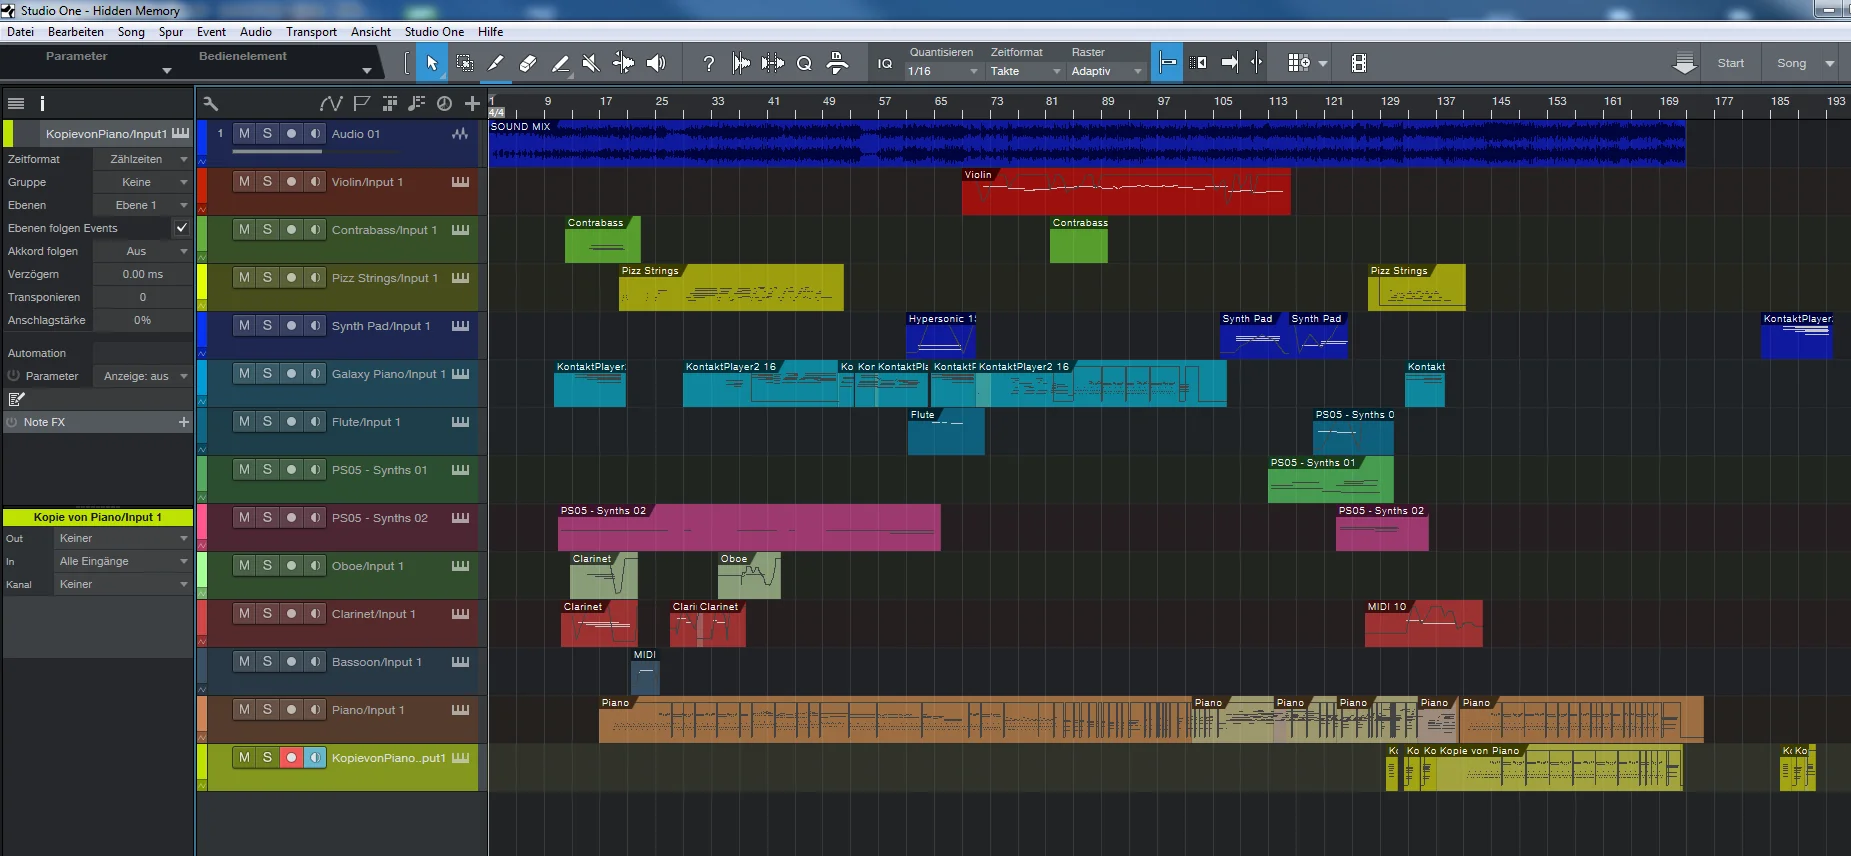Click the Song page button

point(1791,63)
